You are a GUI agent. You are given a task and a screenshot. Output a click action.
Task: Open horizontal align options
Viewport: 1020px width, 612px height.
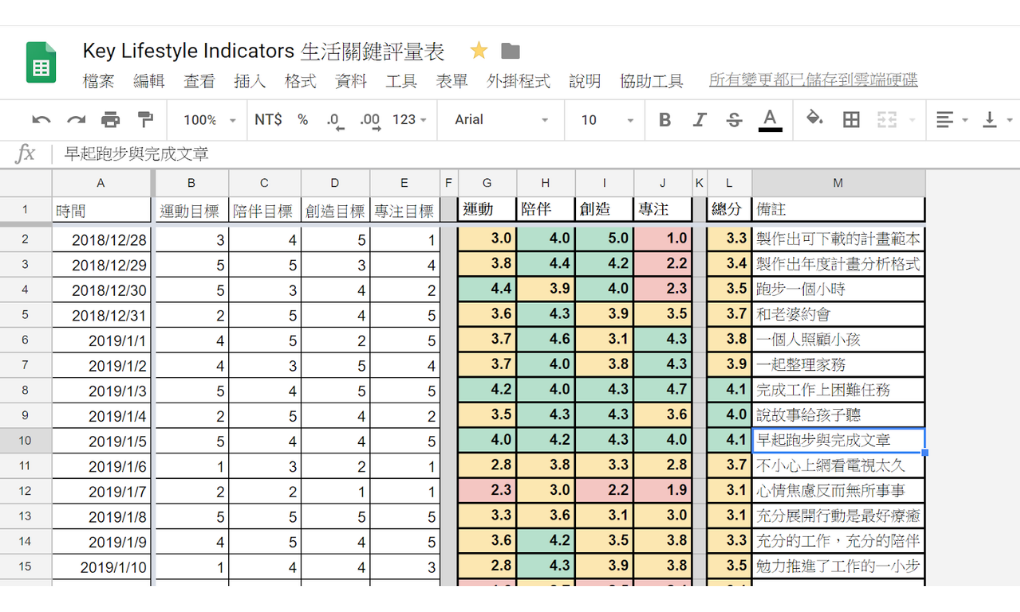952,120
